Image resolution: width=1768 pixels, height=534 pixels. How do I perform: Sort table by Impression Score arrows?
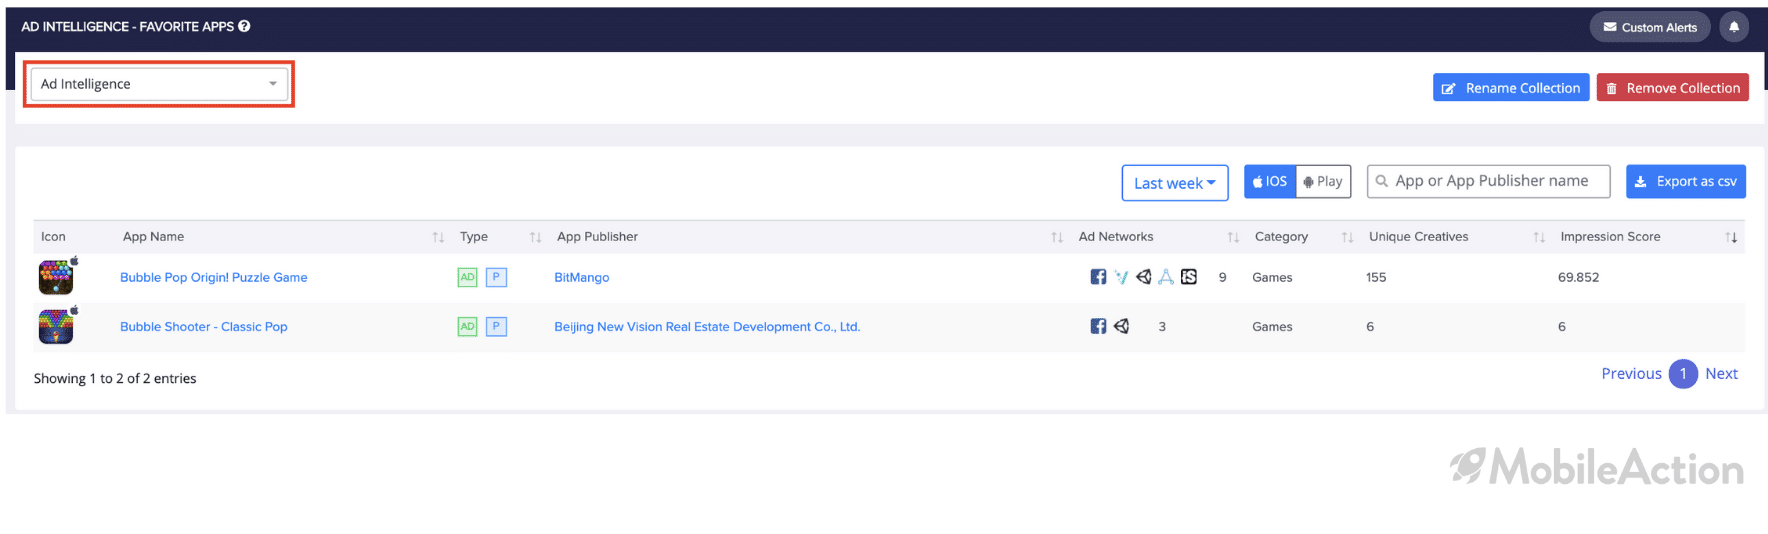[1731, 237]
